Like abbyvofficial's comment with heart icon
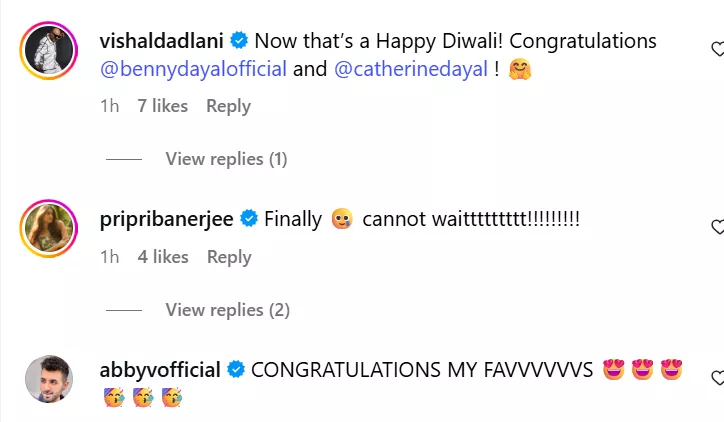This screenshot has height=422, width=724. click(717, 378)
